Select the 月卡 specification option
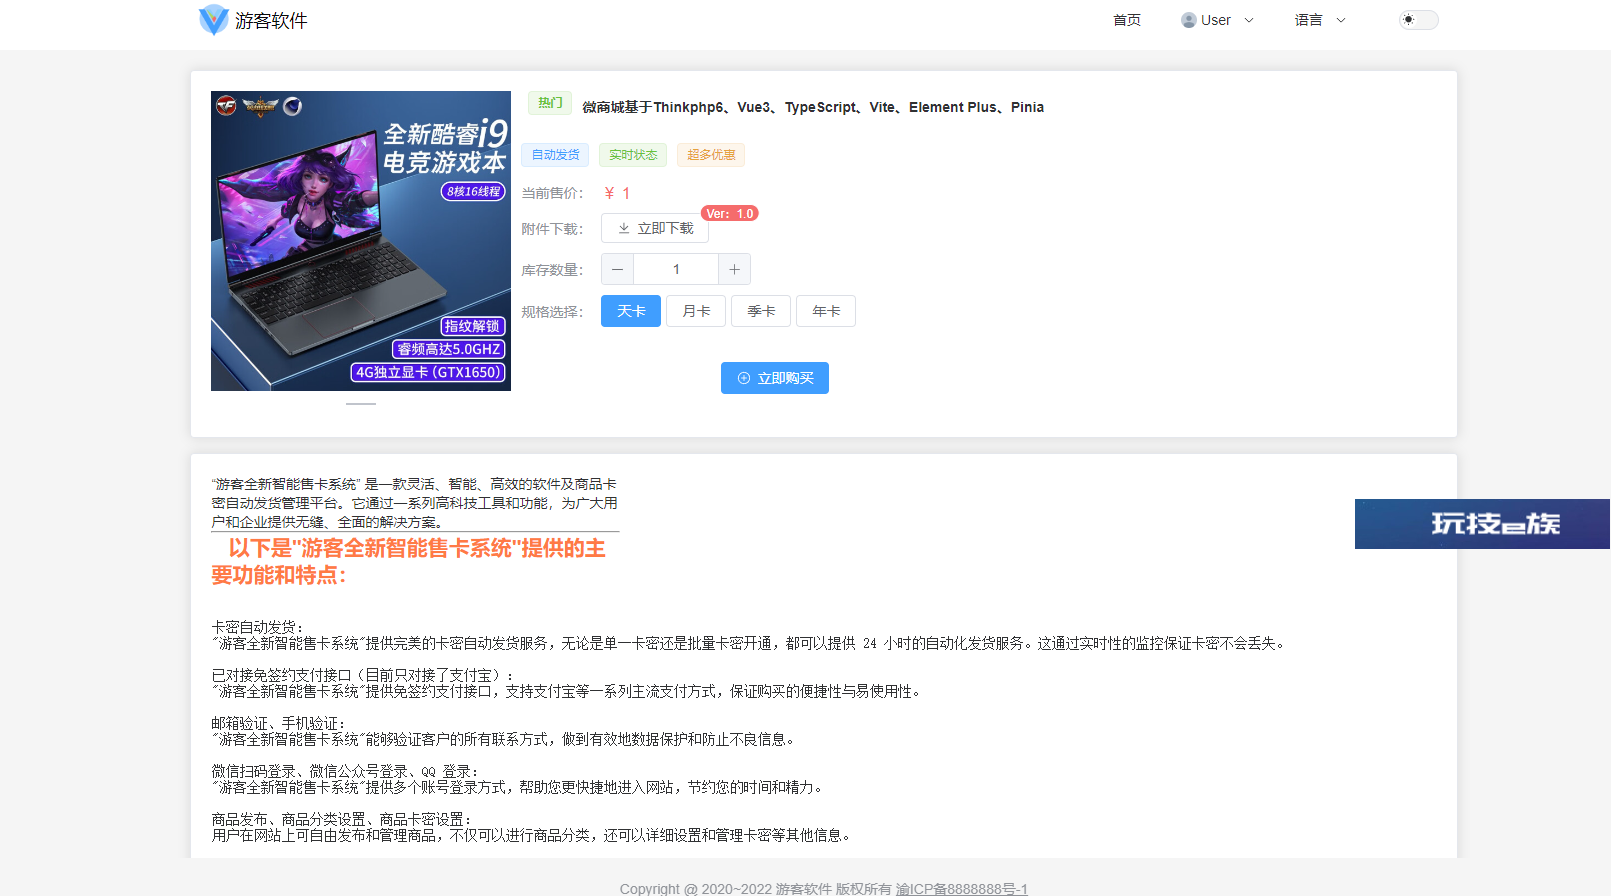The height and width of the screenshot is (896, 1611). point(696,311)
